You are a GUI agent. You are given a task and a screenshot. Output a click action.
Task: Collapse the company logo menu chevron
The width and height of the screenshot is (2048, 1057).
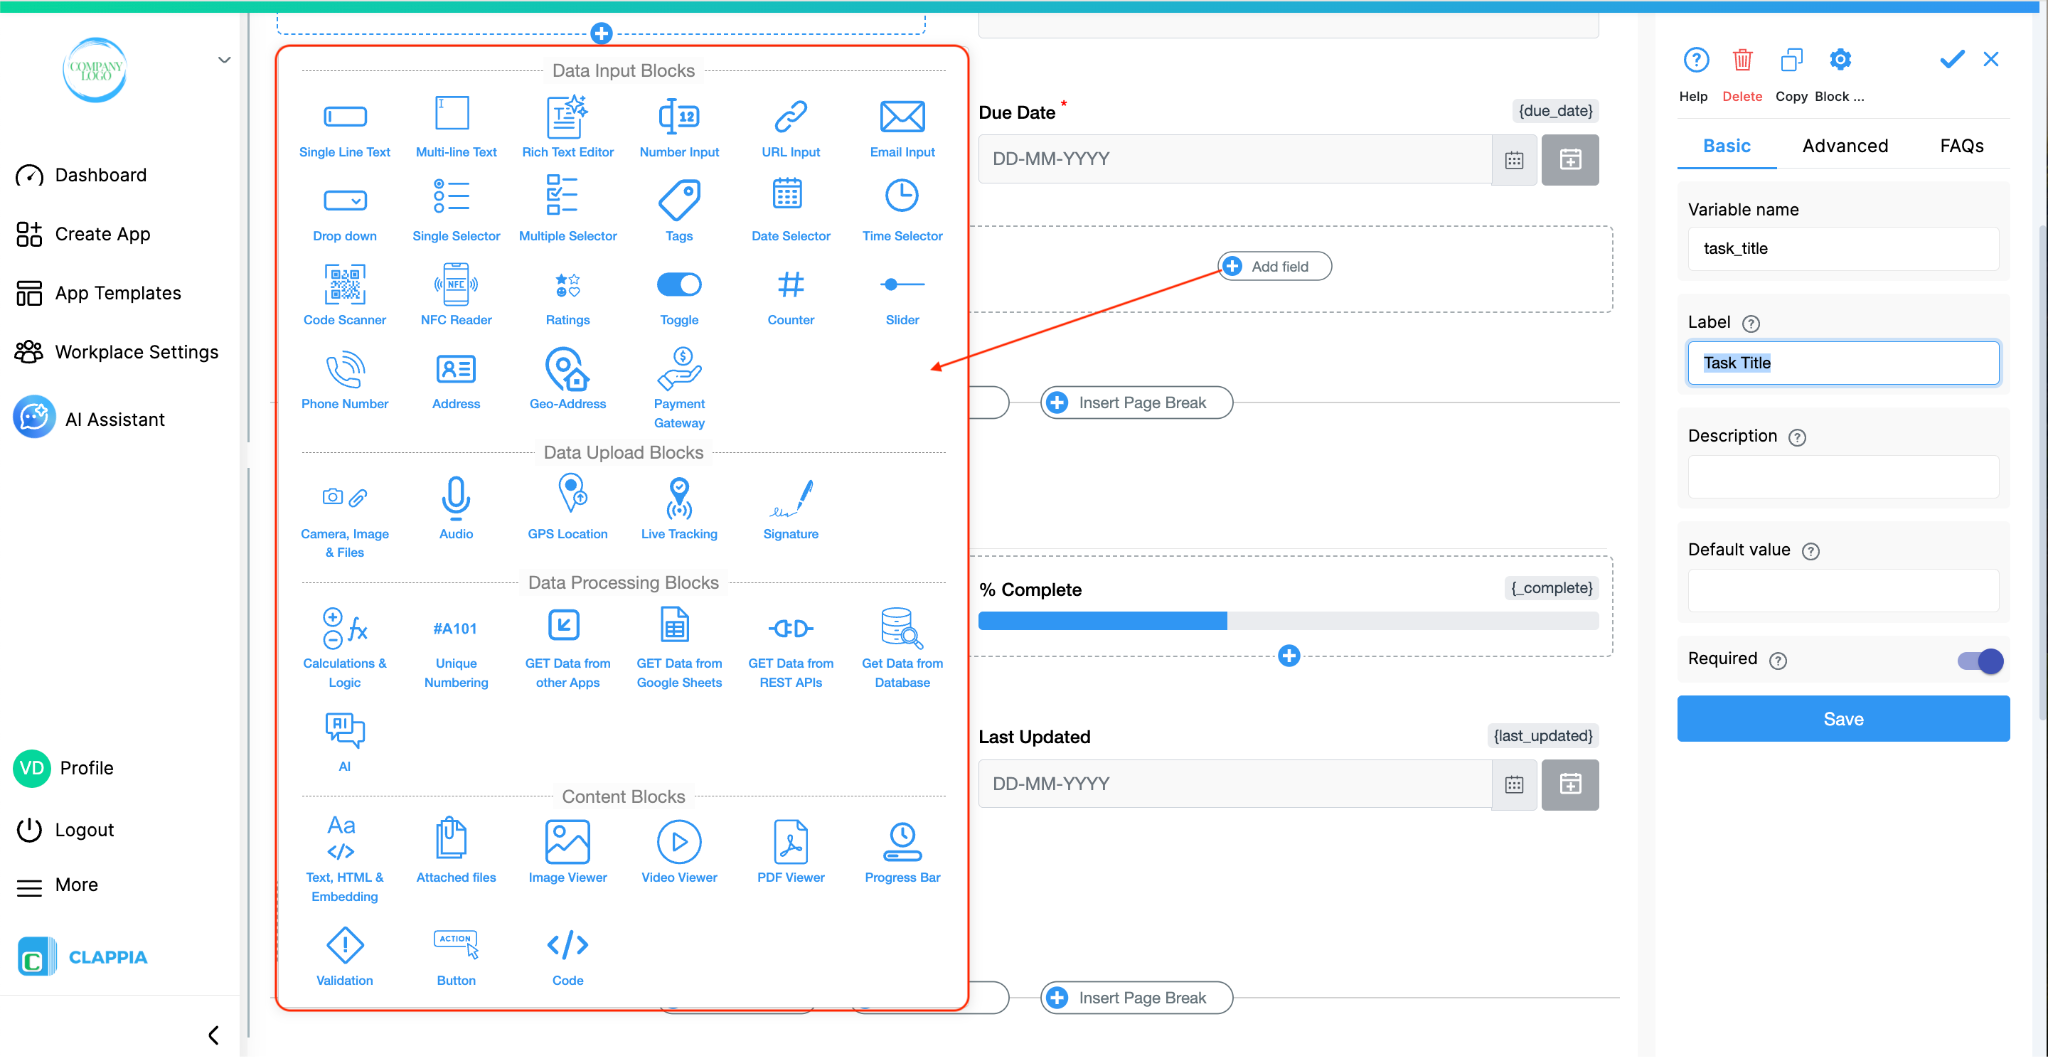click(224, 59)
